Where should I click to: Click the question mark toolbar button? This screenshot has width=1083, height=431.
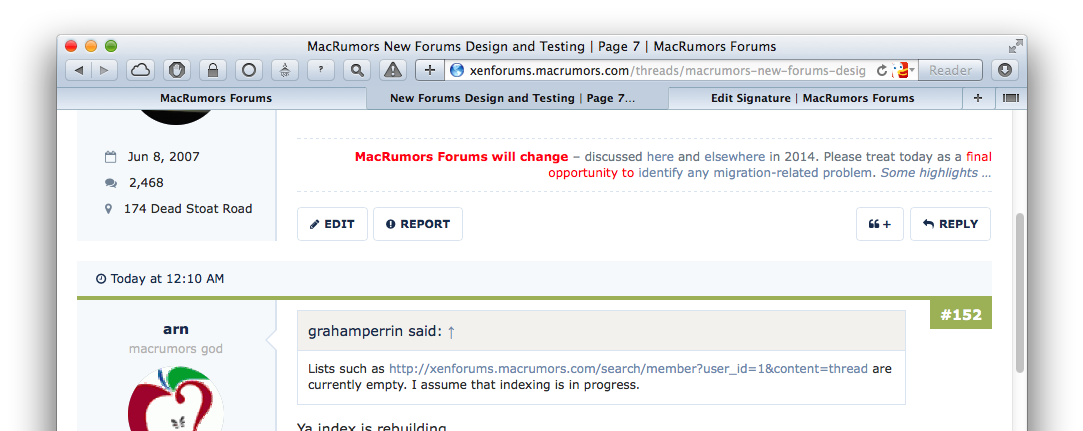(320, 70)
